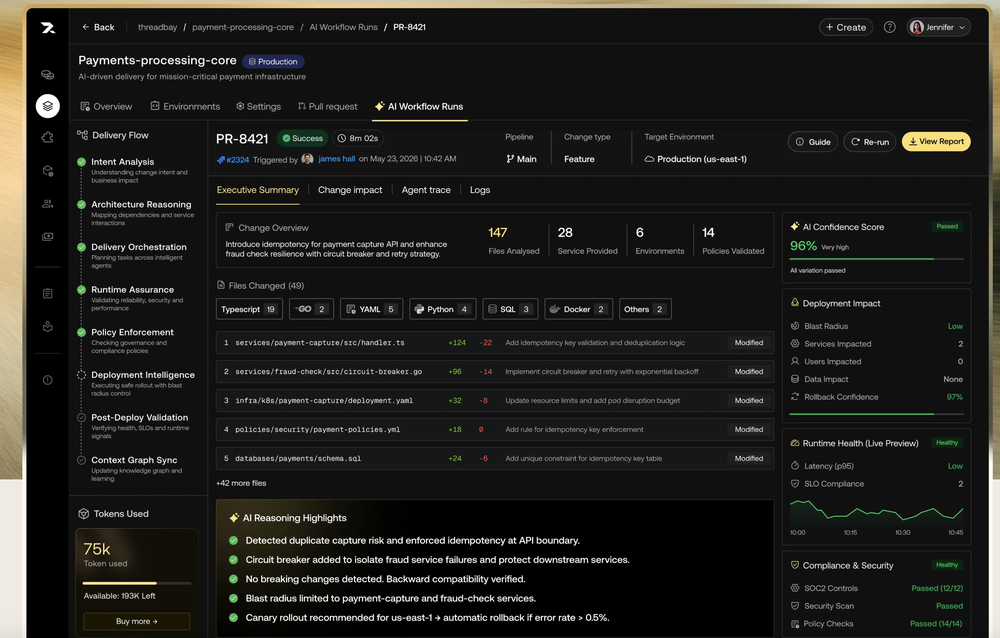
Task: Click the AI Workflow Runs breadcrumb
Action: 344,27
